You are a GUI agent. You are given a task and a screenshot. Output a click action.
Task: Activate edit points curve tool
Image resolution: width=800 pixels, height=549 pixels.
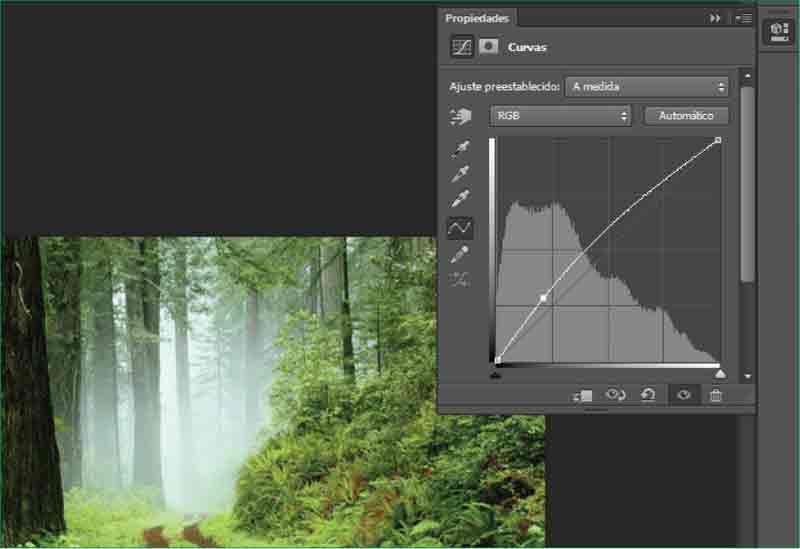[460, 228]
